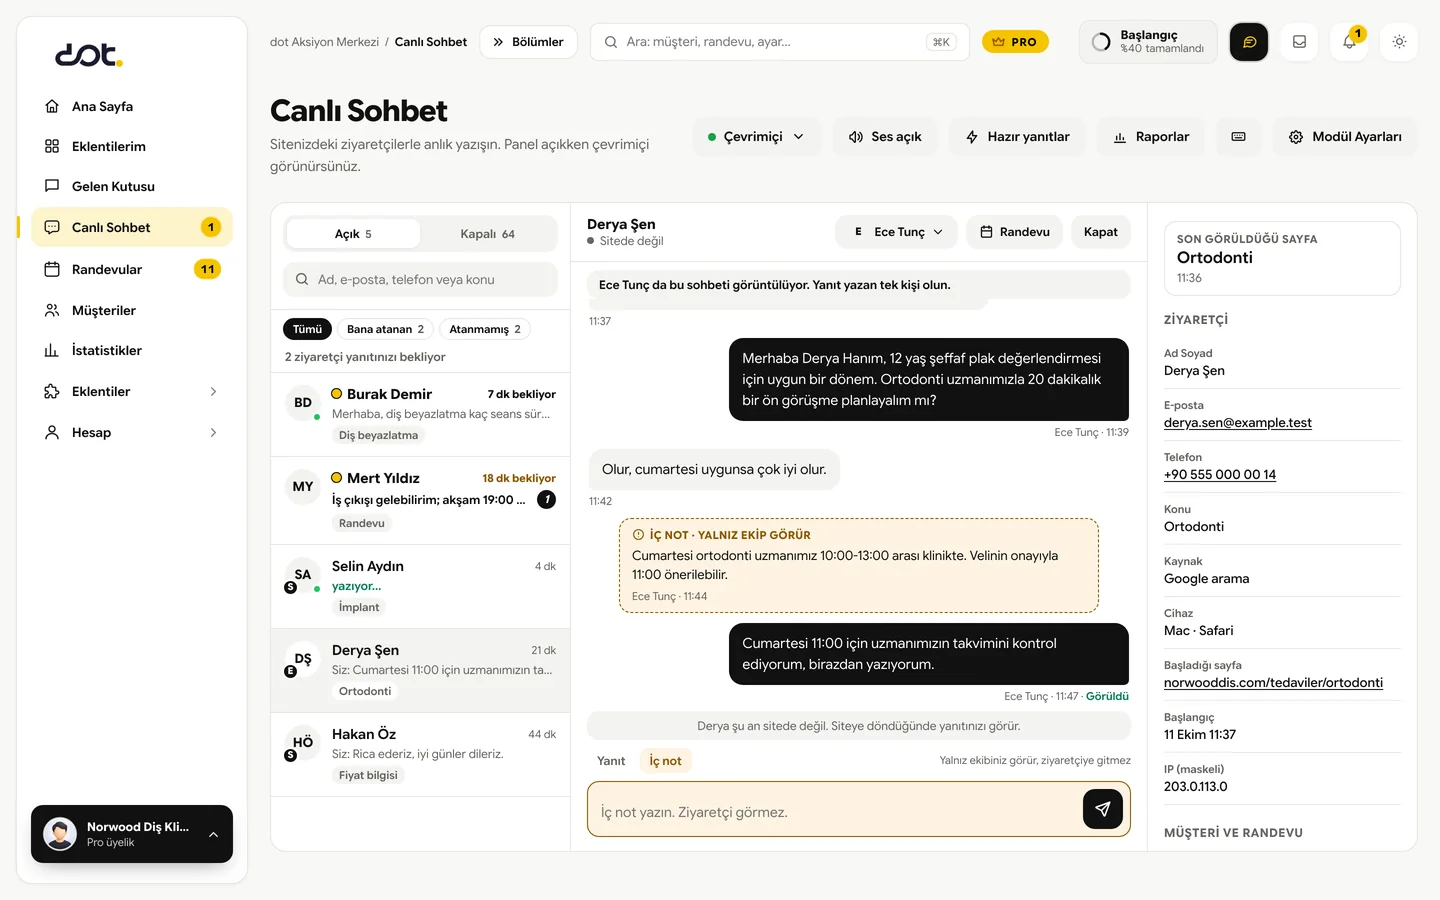
Task: Click the Randevu button in chat header
Action: (1015, 232)
